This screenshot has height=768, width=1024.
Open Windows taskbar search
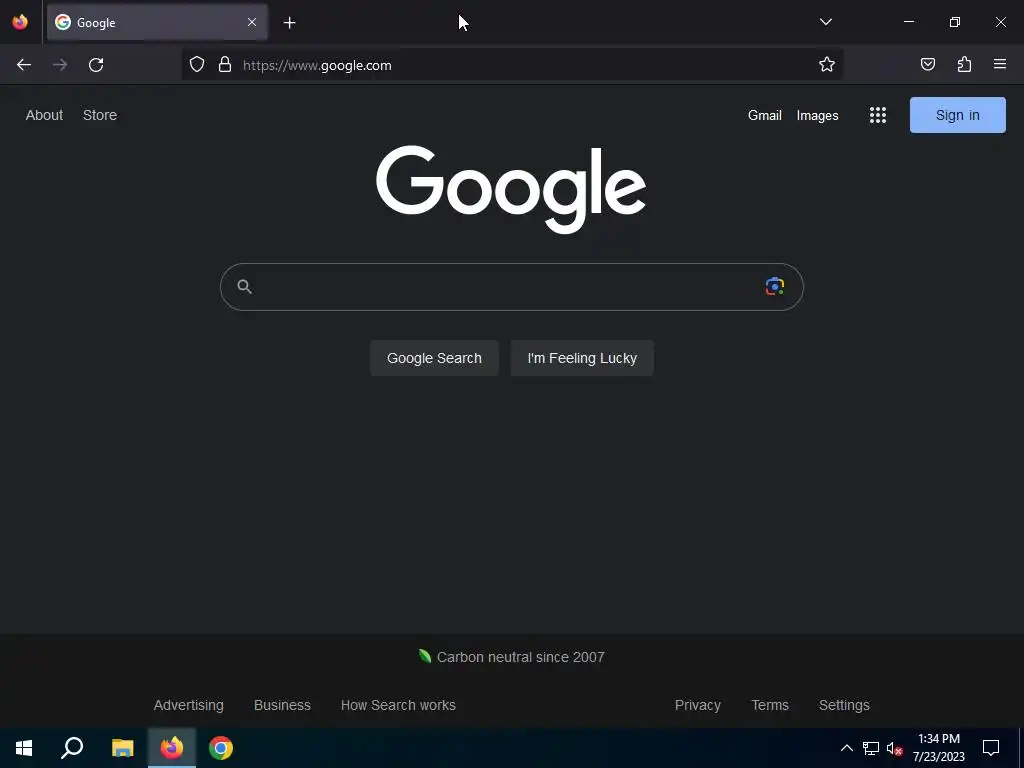coord(72,748)
